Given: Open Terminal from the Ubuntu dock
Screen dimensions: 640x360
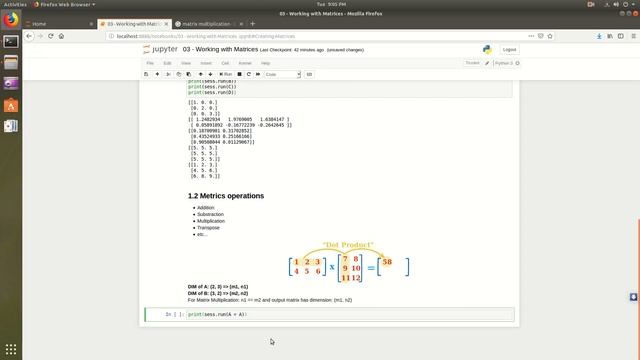Looking at the screenshot, I should [11, 41].
